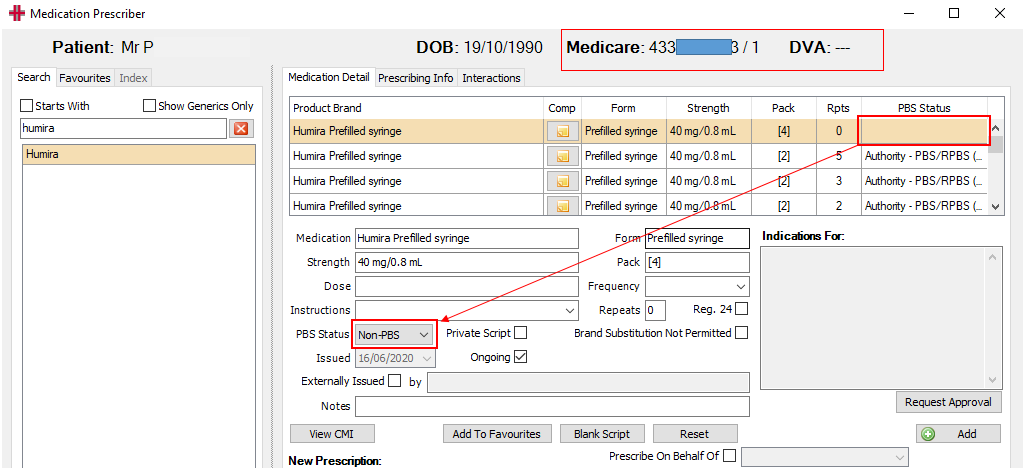
Task: Click the Product Brand column header
Action: pyautogui.click(x=416, y=109)
